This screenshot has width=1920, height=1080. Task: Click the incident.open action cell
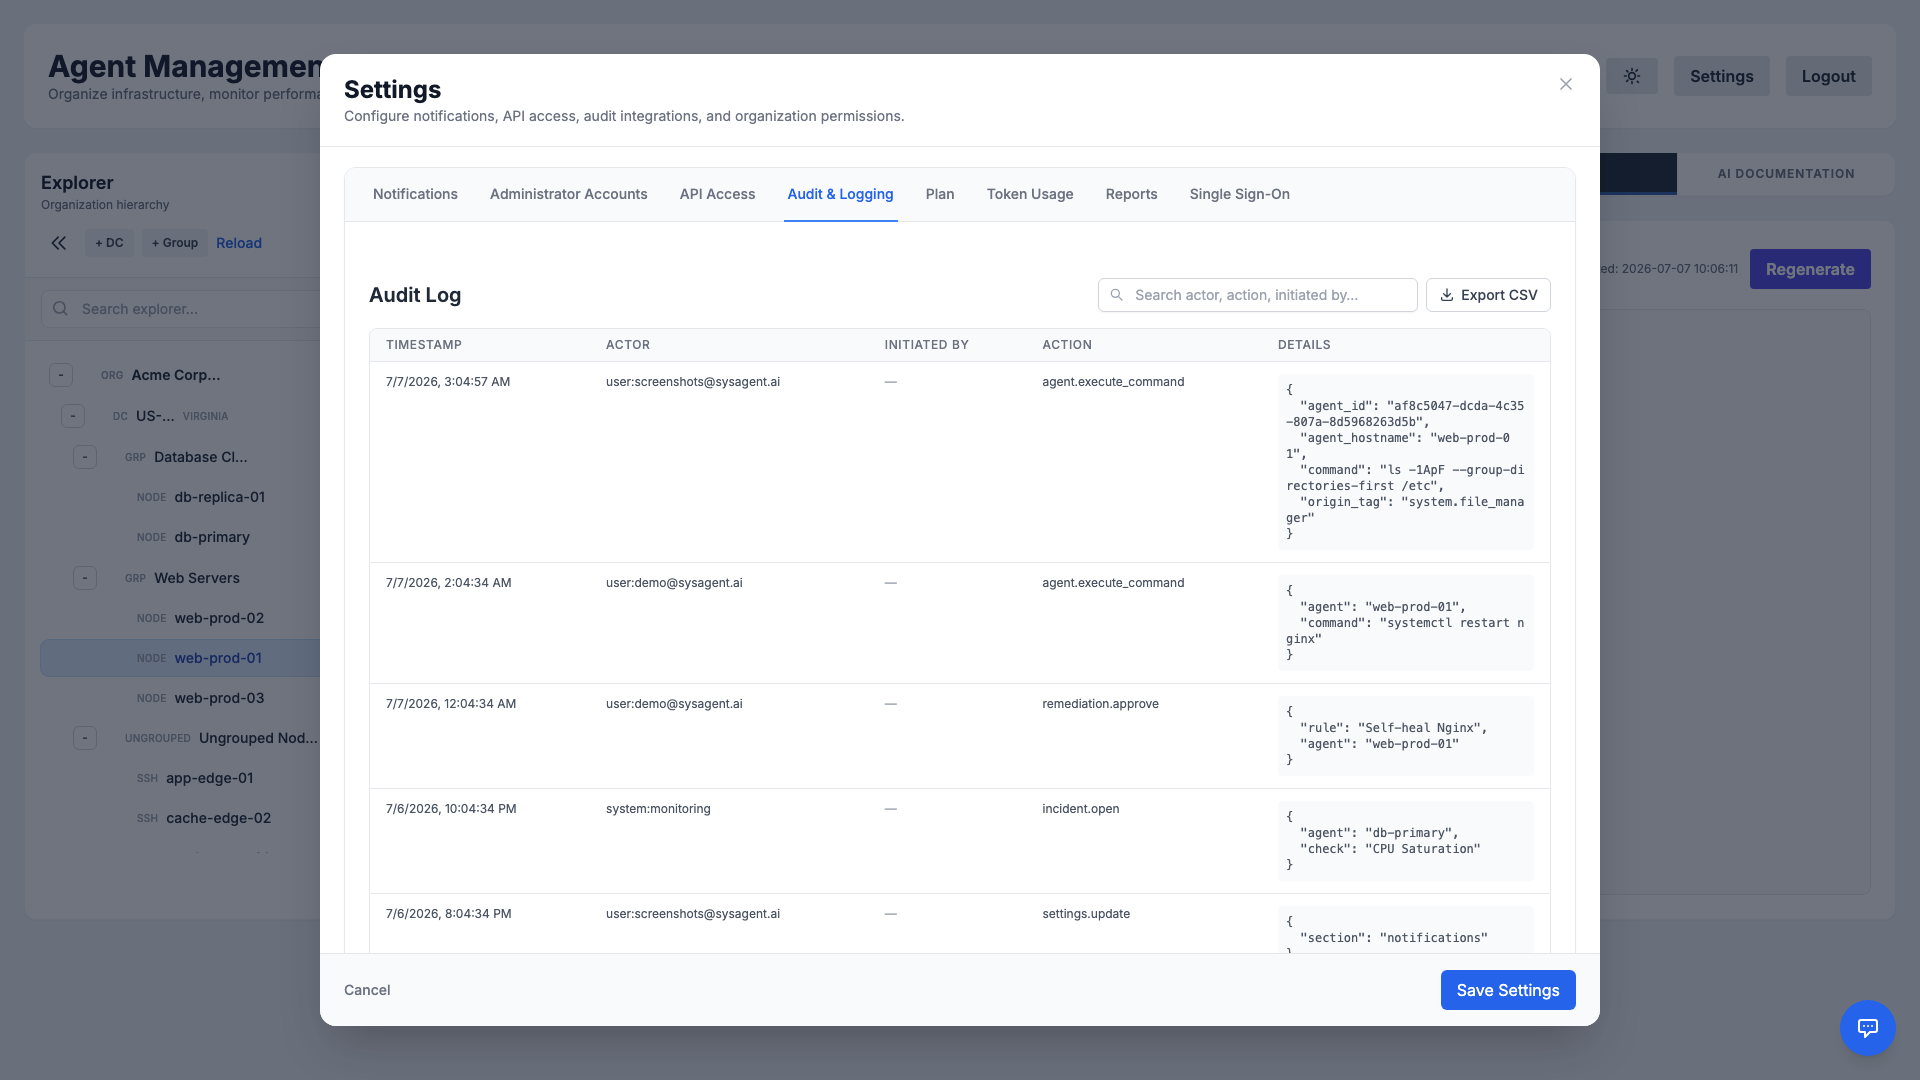click(1080, 809)
